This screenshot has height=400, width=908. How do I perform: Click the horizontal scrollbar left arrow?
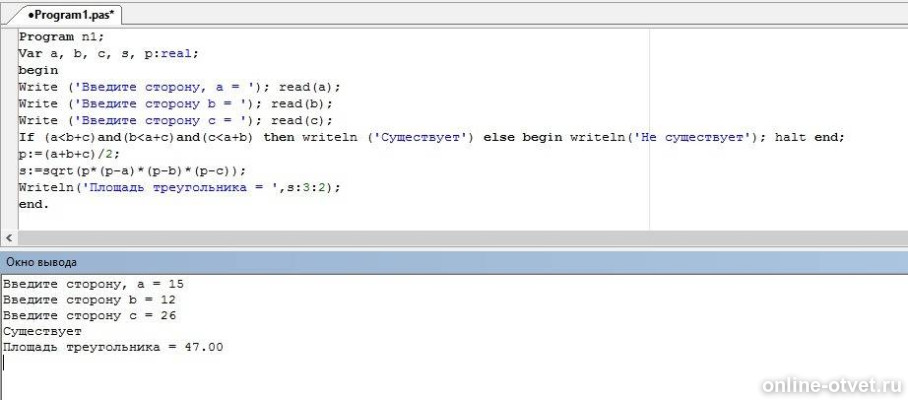coord(9,238)
